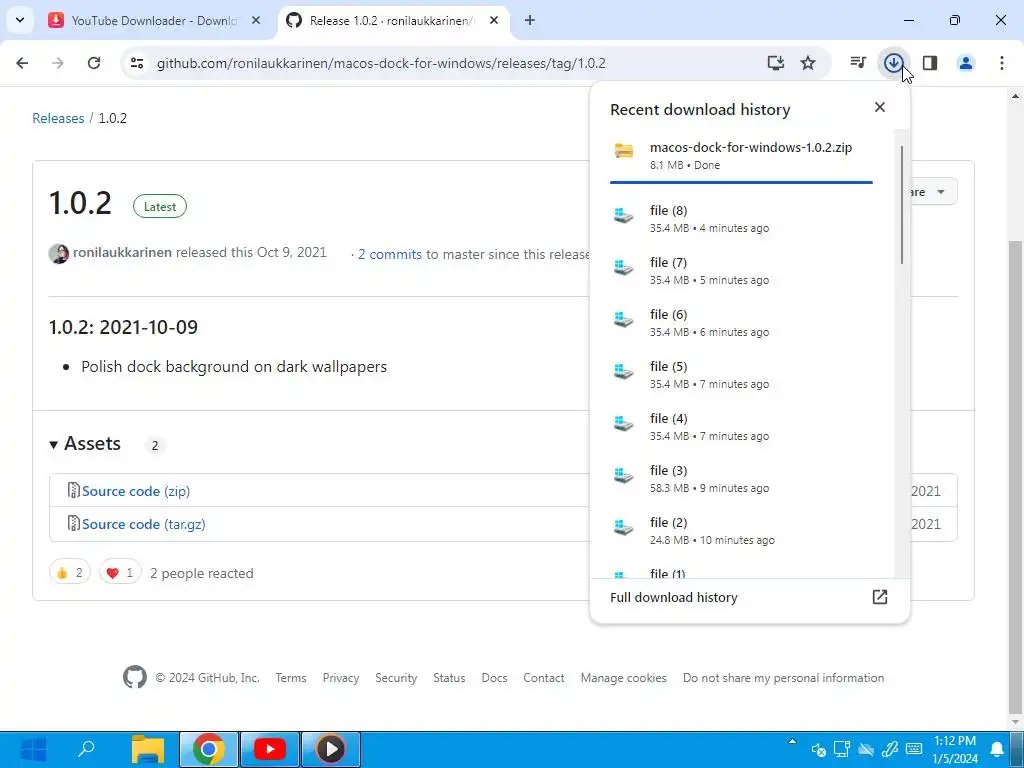Image resolution: width=1024 pixels, height=768 pixels.
Task: Click the taskbar clock showing 1:12 PM
Action: [x=955, y=749]
